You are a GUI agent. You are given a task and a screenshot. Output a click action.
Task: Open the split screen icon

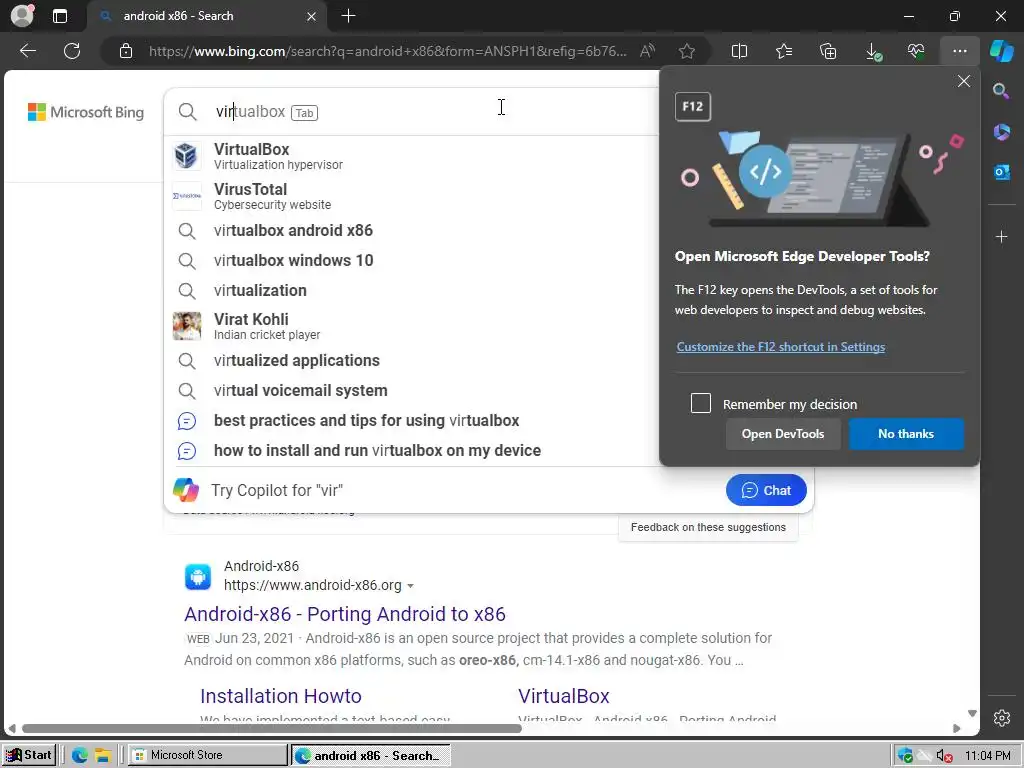pyautogui.click(x=739, y=51)
